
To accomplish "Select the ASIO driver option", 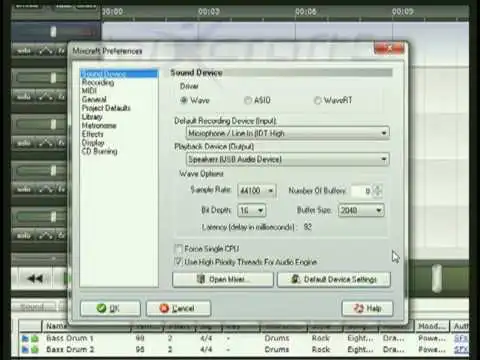I will pyautogui.click(x=248, y=100).
